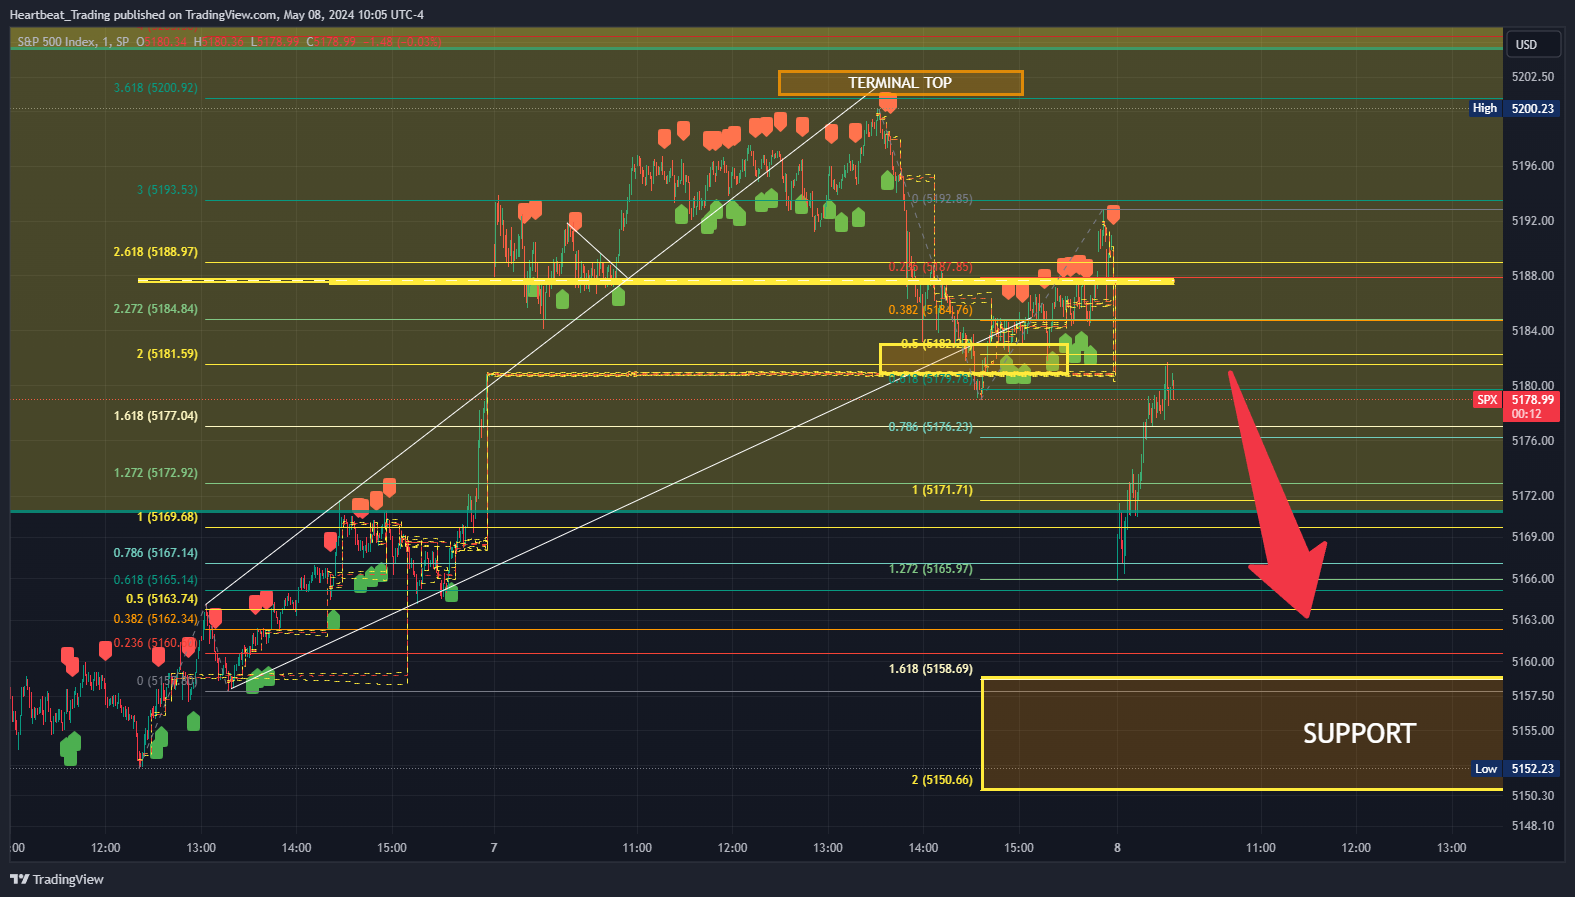Click the TradingView logo at the bottom
This screenshot has height=897, width=1575.
click(x=57, y=879)
